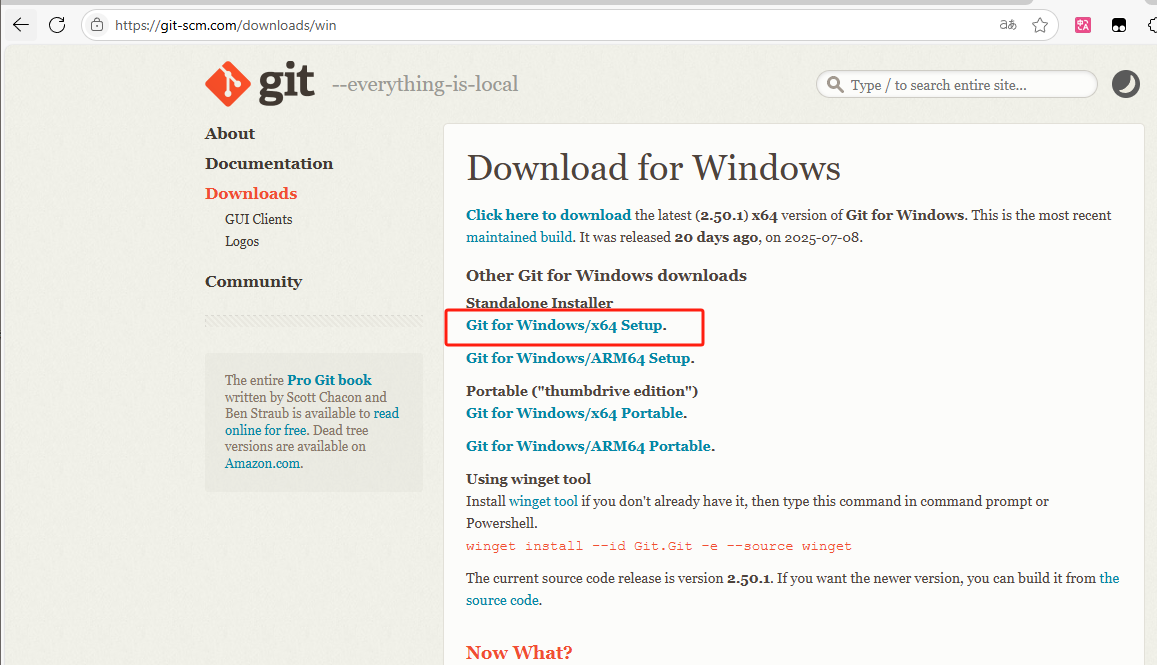Click 'Portable ("thumbdrive edition")' heading
Image resolution: width=1157 pixels, height=665 pixels.
[x=581, y=390]
